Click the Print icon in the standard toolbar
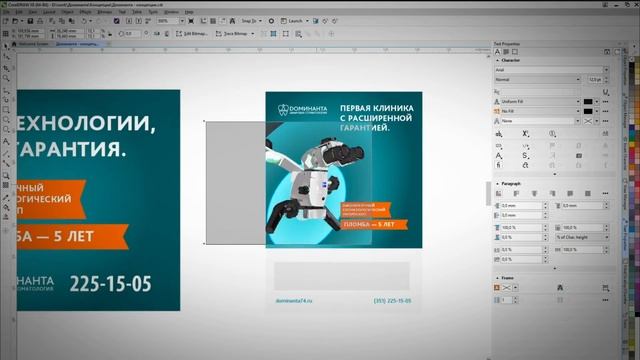The image size is (640, 360). coord(40,21)
